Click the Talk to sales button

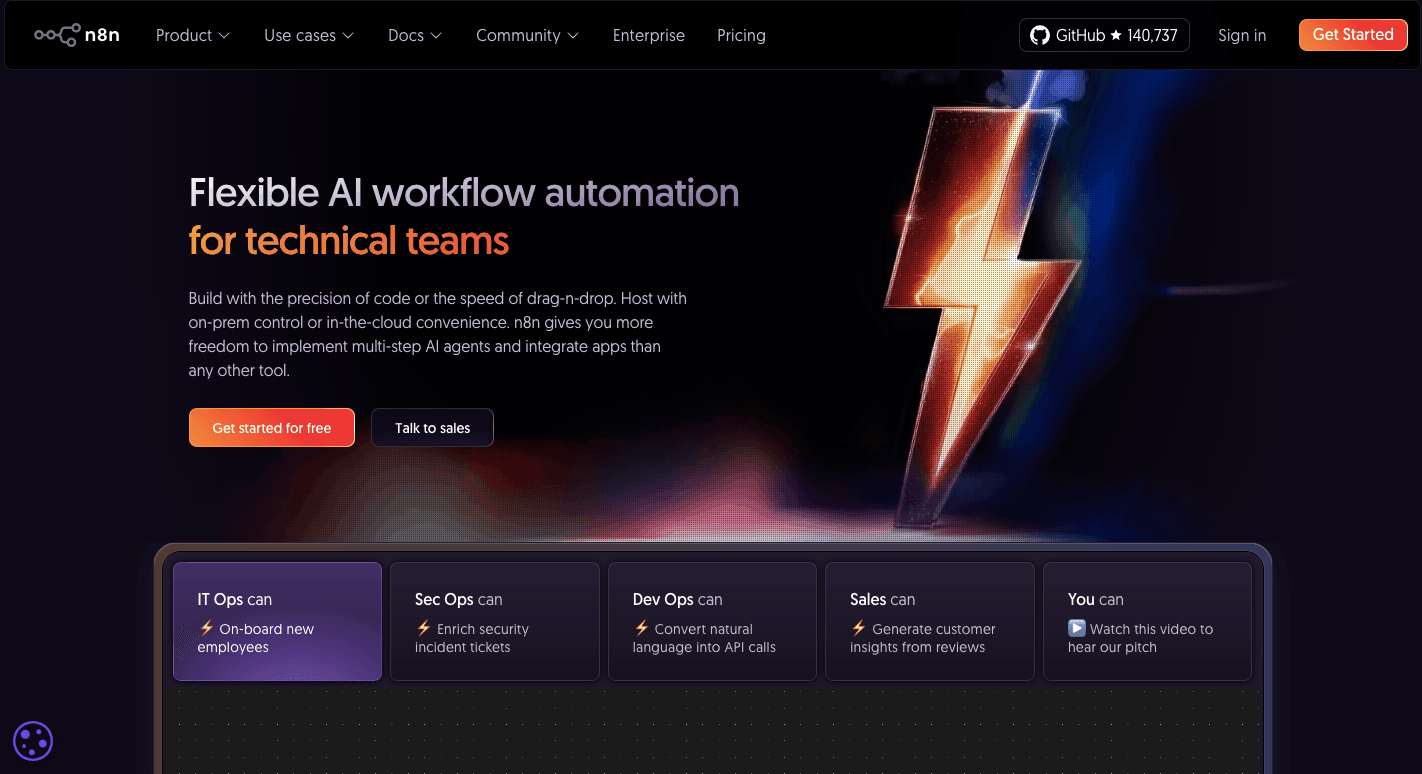point(432,428)
